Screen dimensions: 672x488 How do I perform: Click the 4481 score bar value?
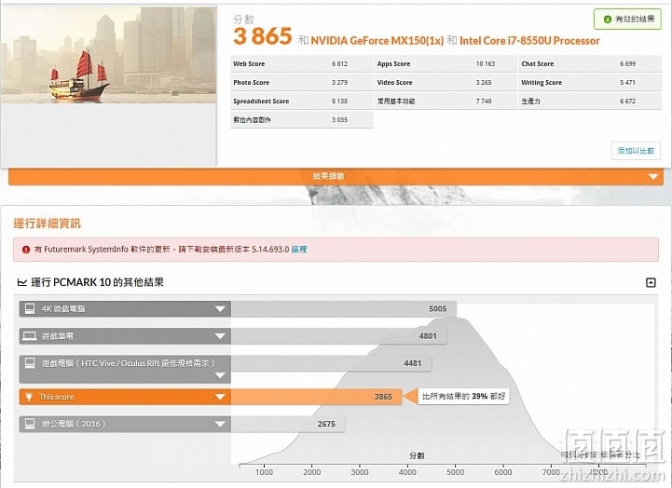[412, 363]
